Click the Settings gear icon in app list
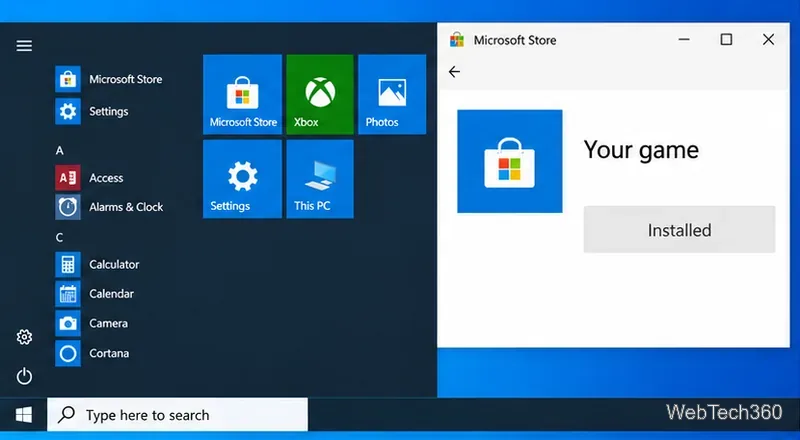800x440 pixels. [68, 111]
